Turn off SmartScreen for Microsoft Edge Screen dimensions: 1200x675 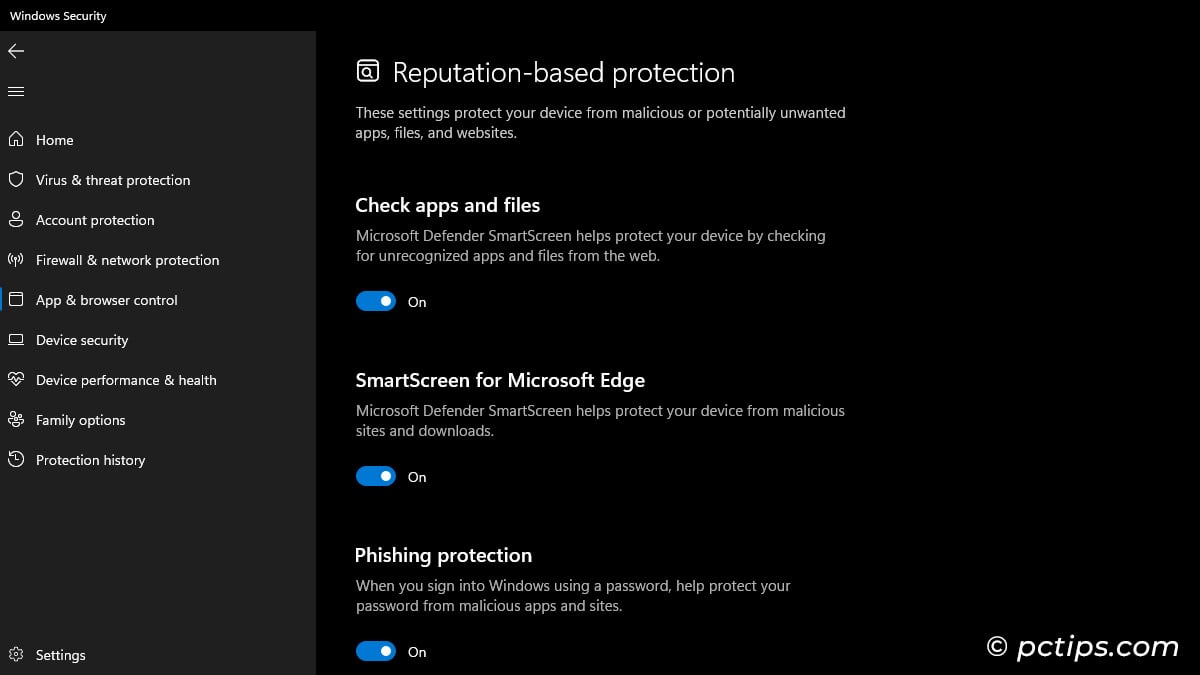click(376, 476)
